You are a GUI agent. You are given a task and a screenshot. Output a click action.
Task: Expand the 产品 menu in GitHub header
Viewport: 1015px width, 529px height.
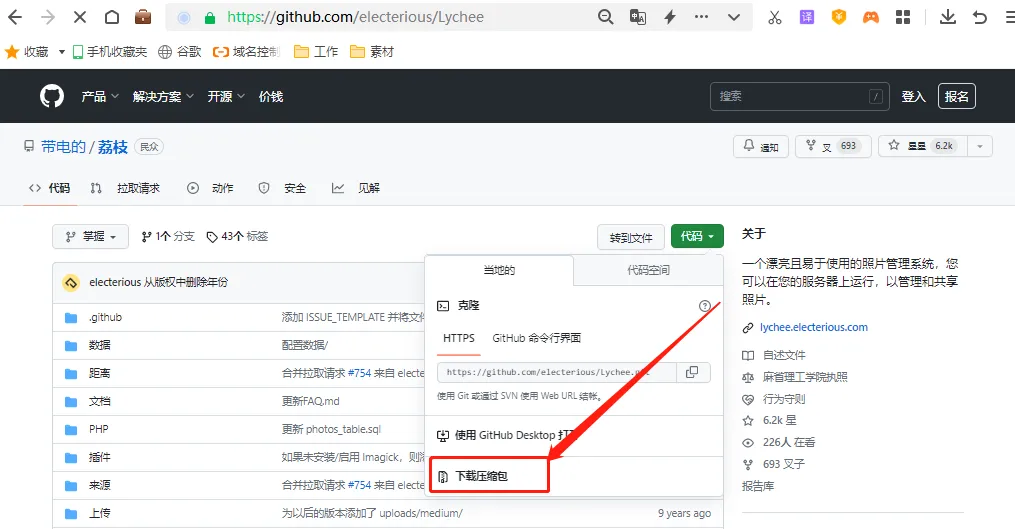[x=100, y=96]
